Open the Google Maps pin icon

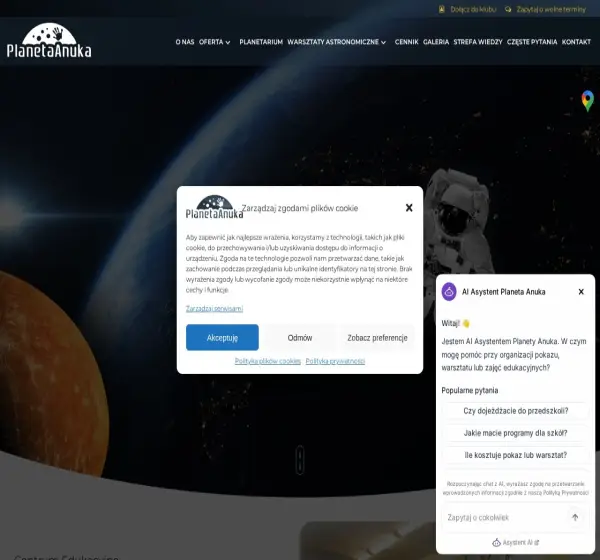pos(587,101)
